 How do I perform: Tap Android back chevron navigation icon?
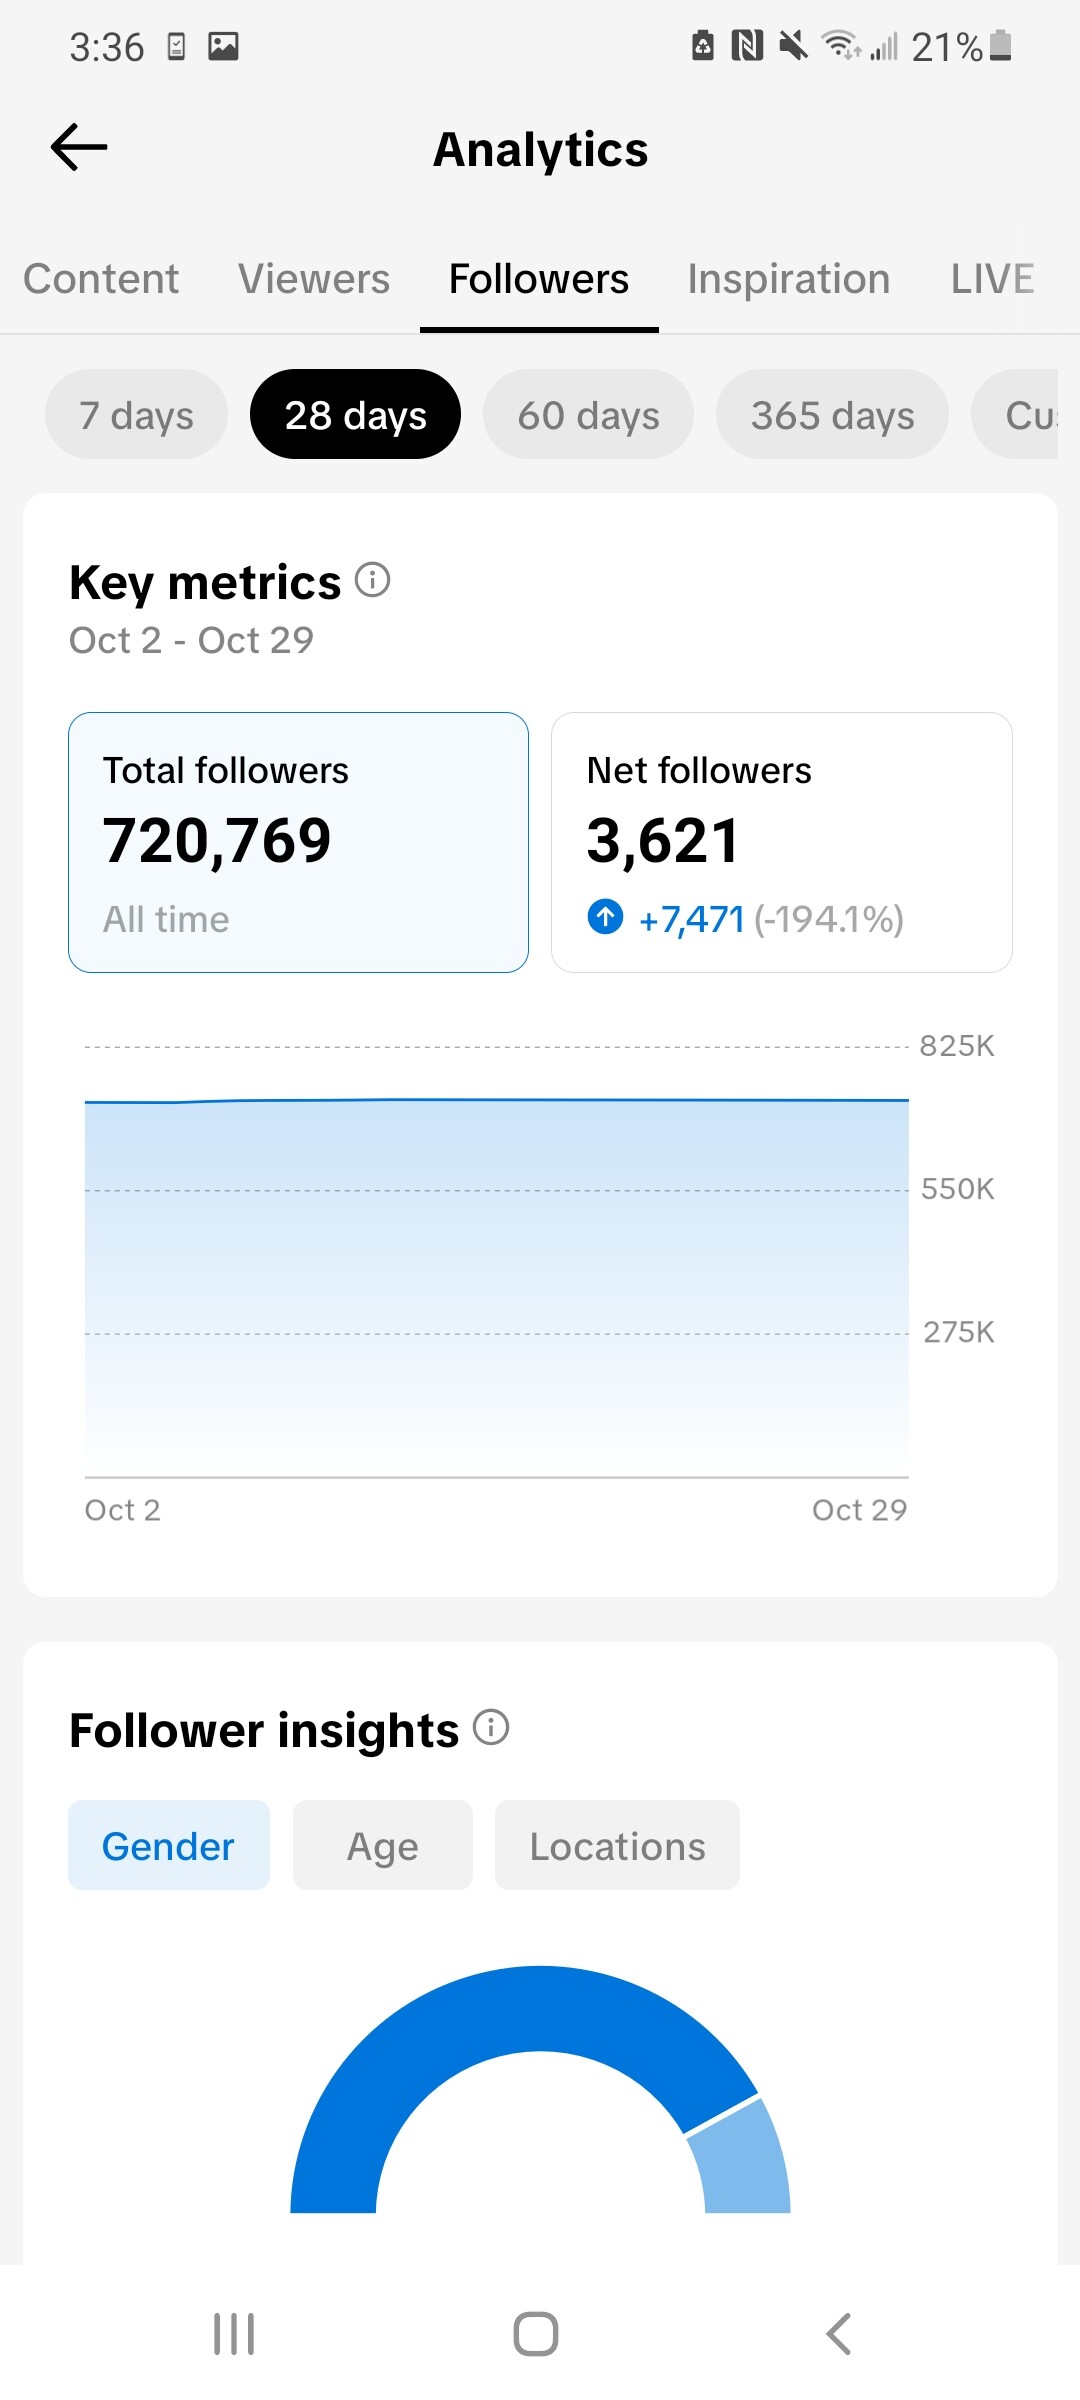pos(838,2334)
